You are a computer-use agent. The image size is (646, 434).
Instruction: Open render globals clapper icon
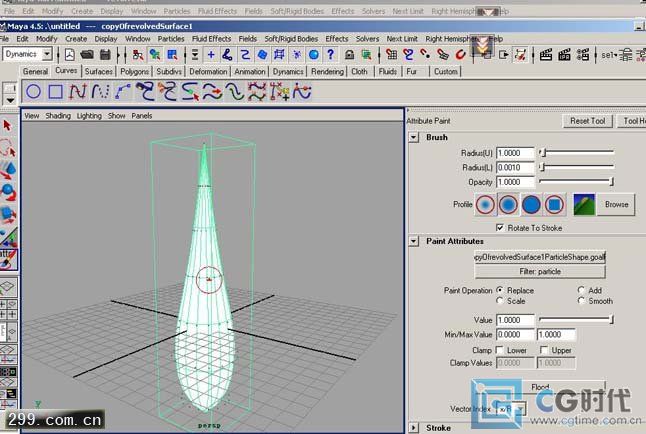583,54
